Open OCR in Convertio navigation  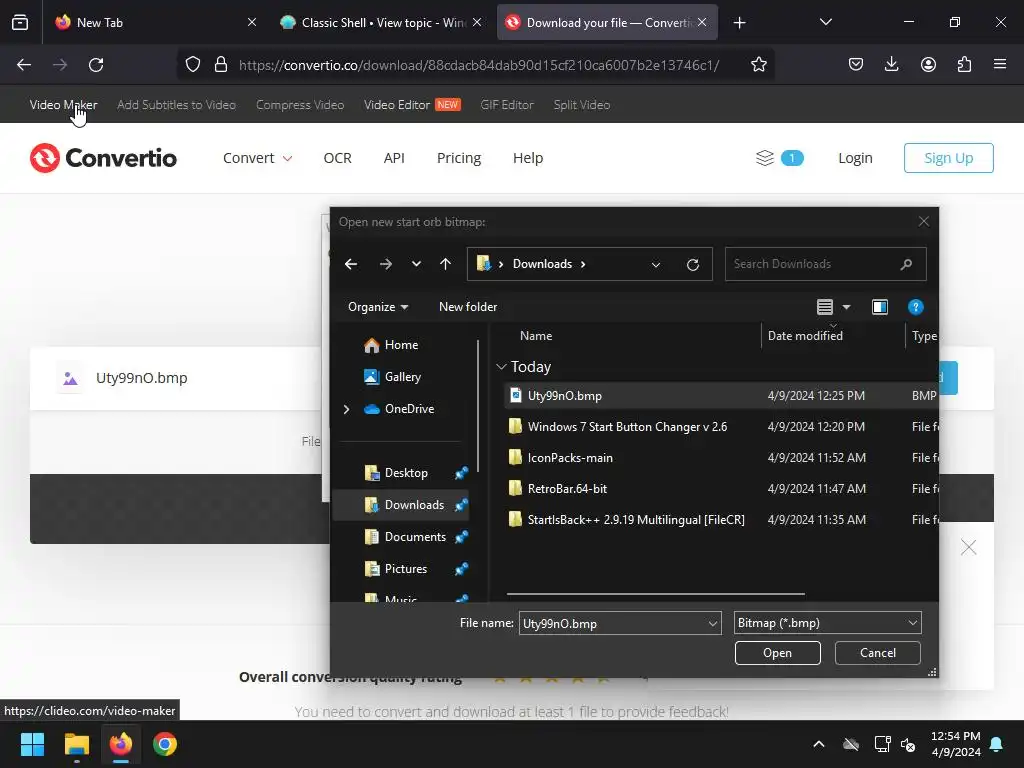[338, 158]
